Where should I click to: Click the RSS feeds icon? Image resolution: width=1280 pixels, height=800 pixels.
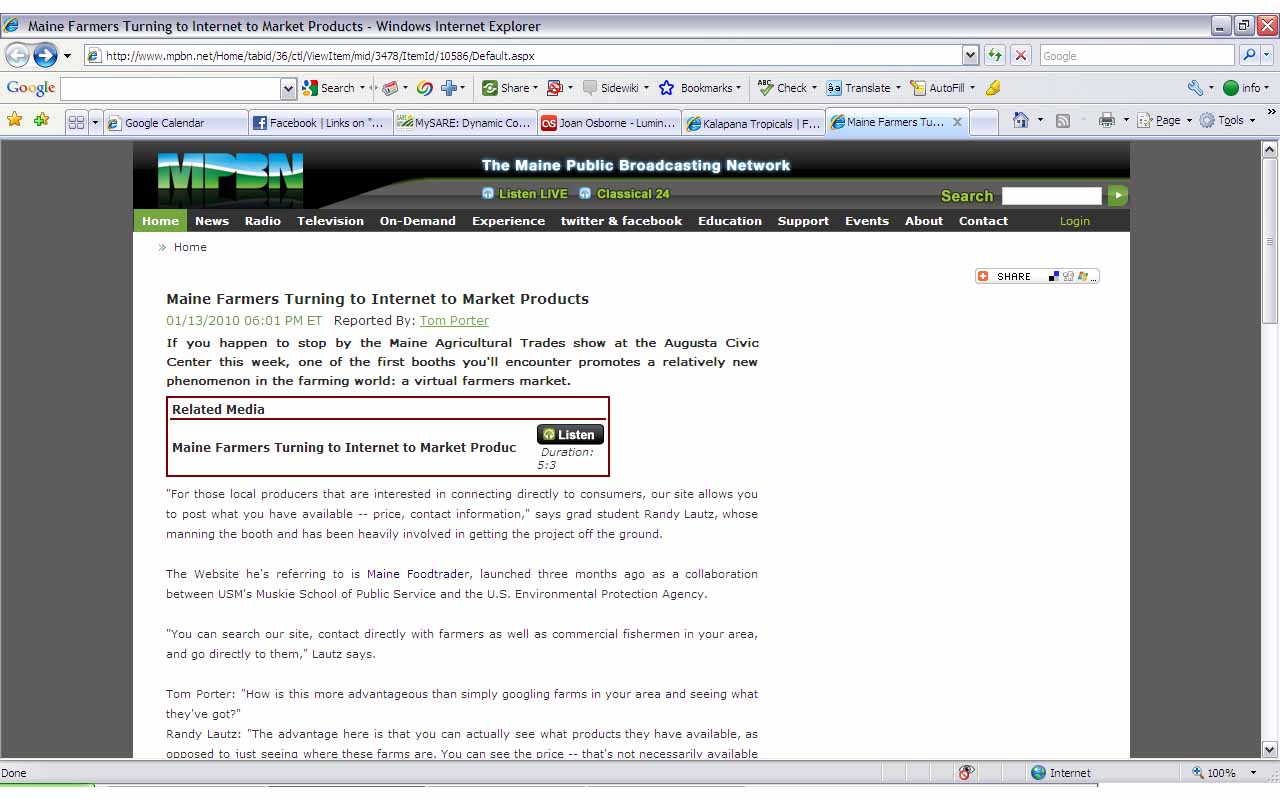tap(1063, 120)
